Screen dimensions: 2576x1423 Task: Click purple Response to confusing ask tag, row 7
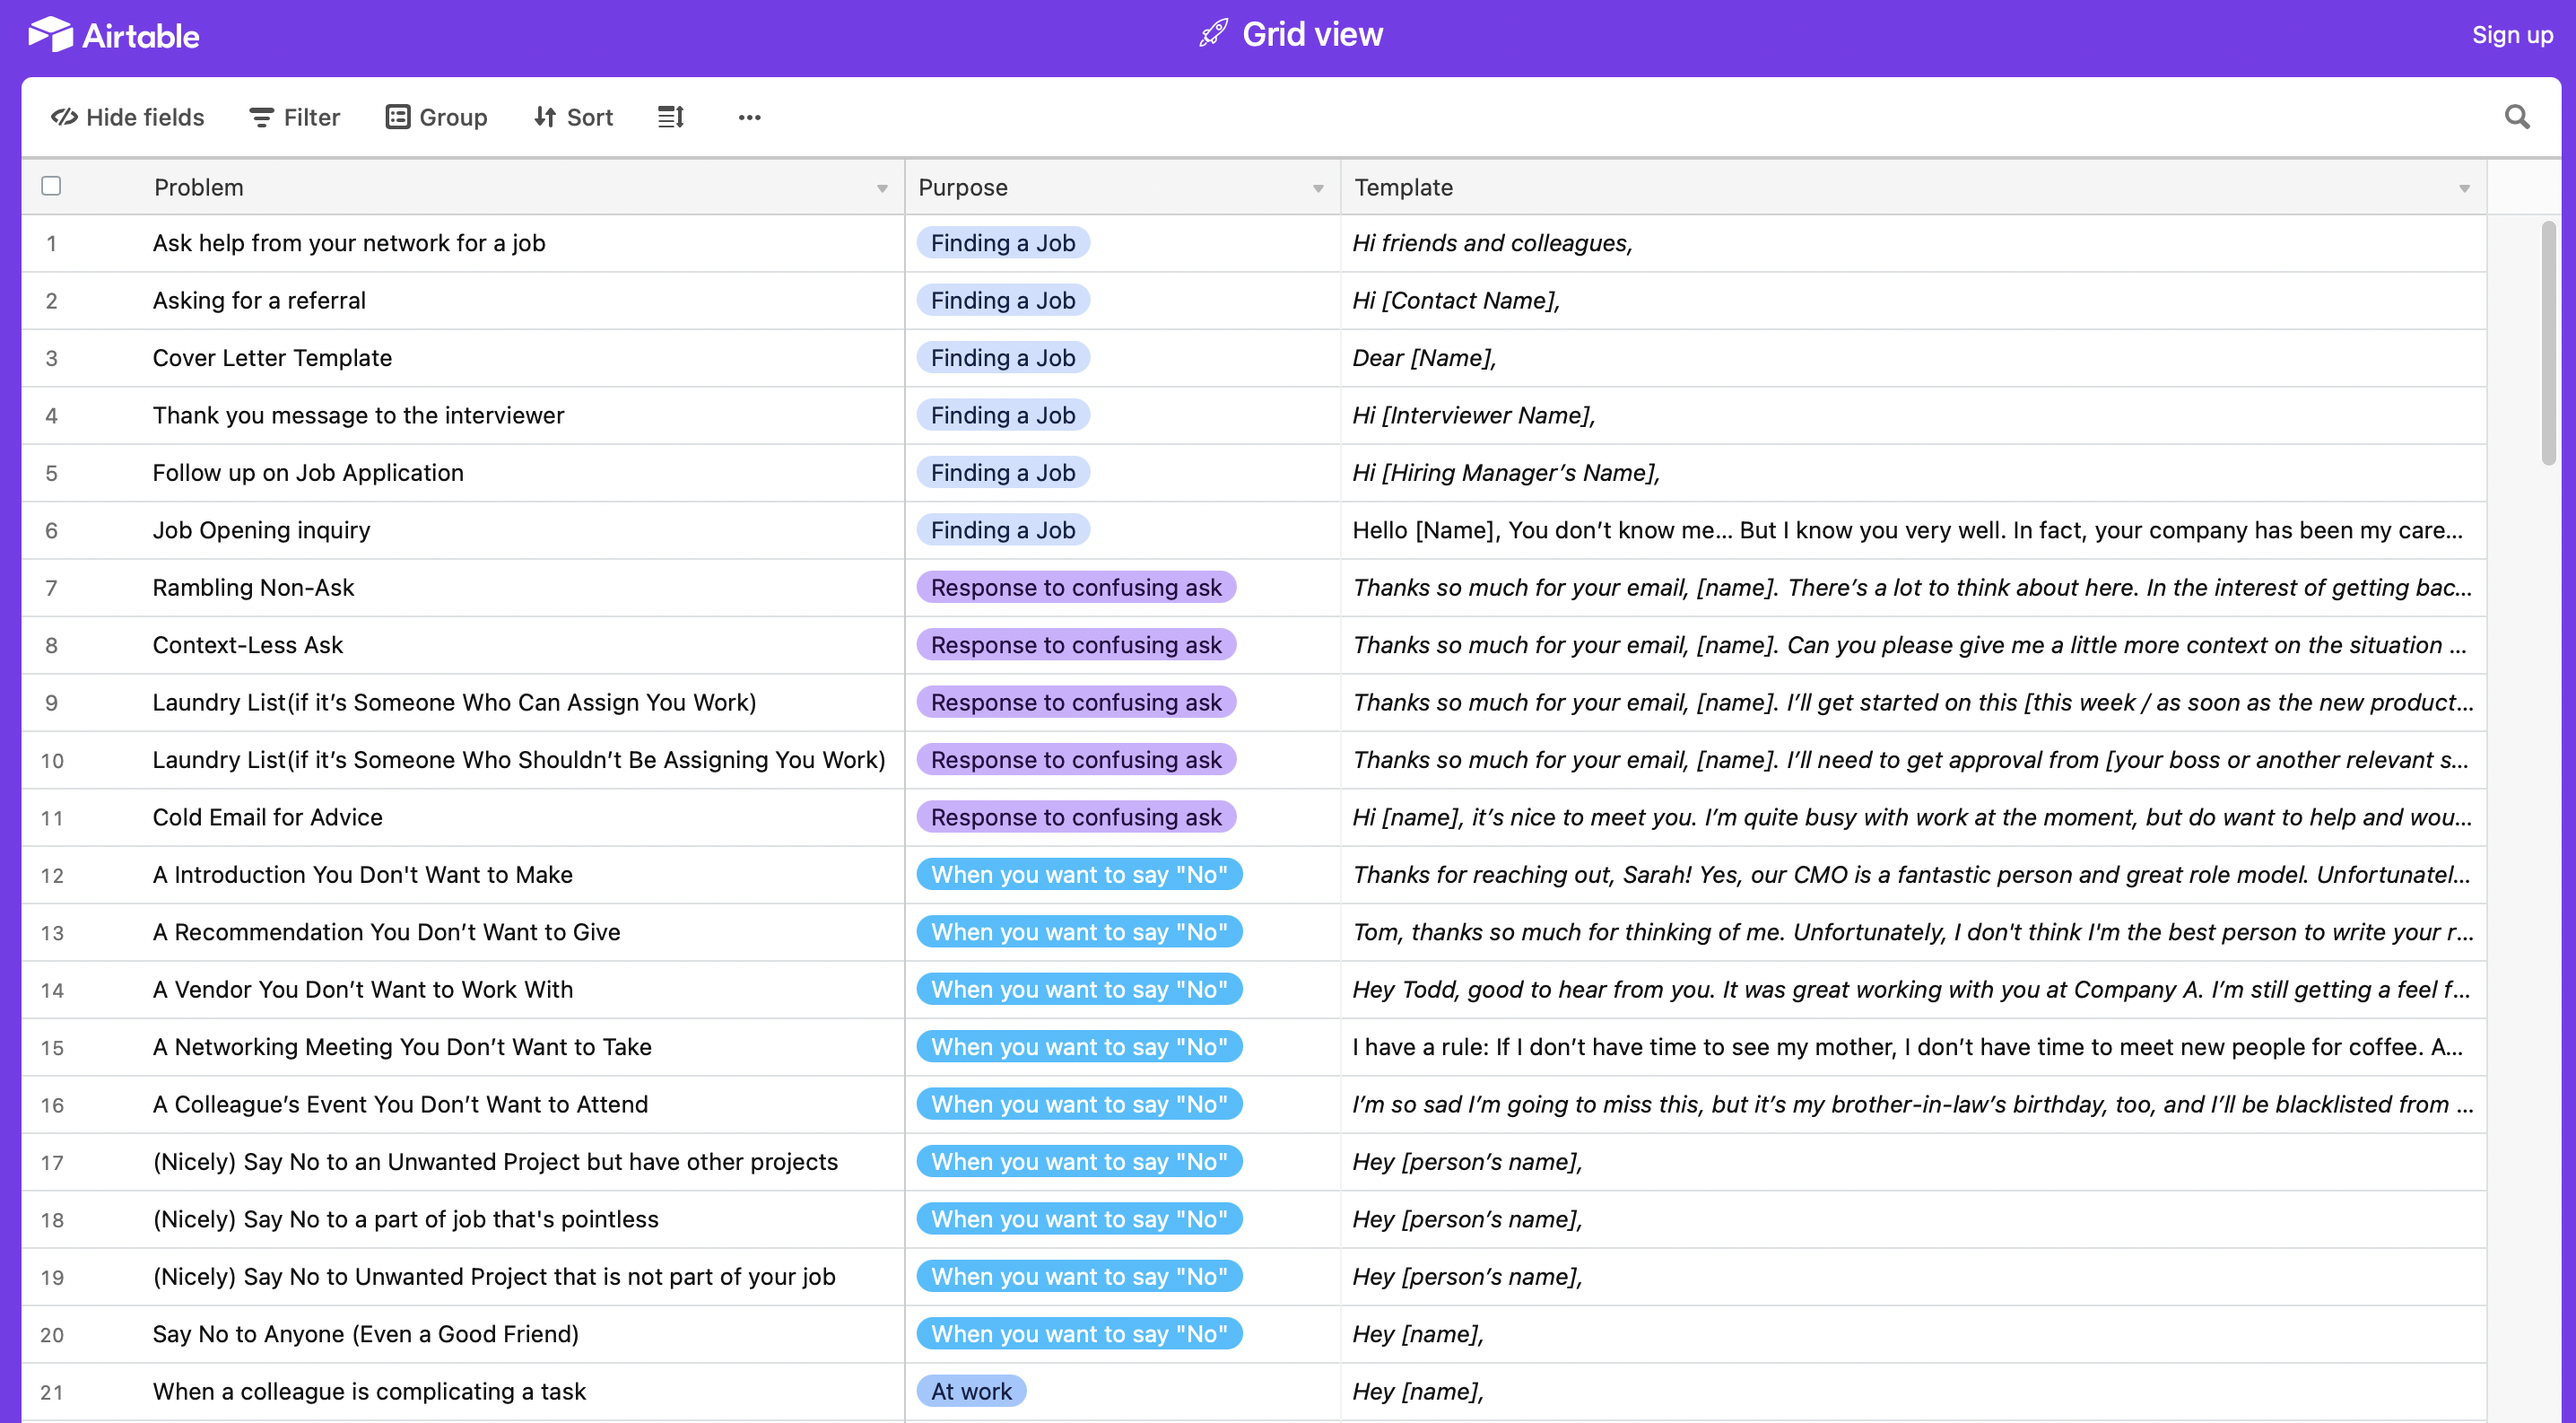pos(1076,587)
